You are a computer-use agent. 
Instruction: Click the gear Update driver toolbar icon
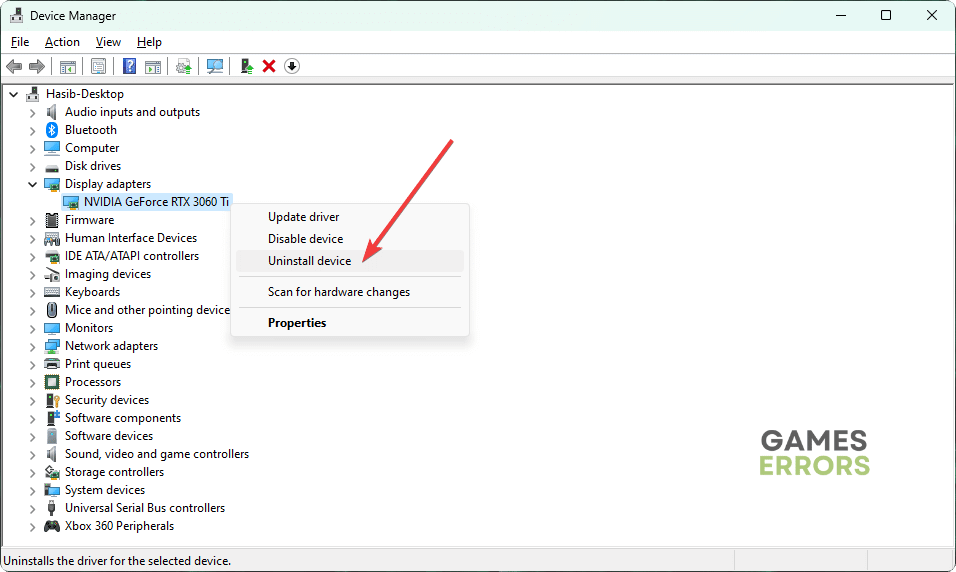184,66
